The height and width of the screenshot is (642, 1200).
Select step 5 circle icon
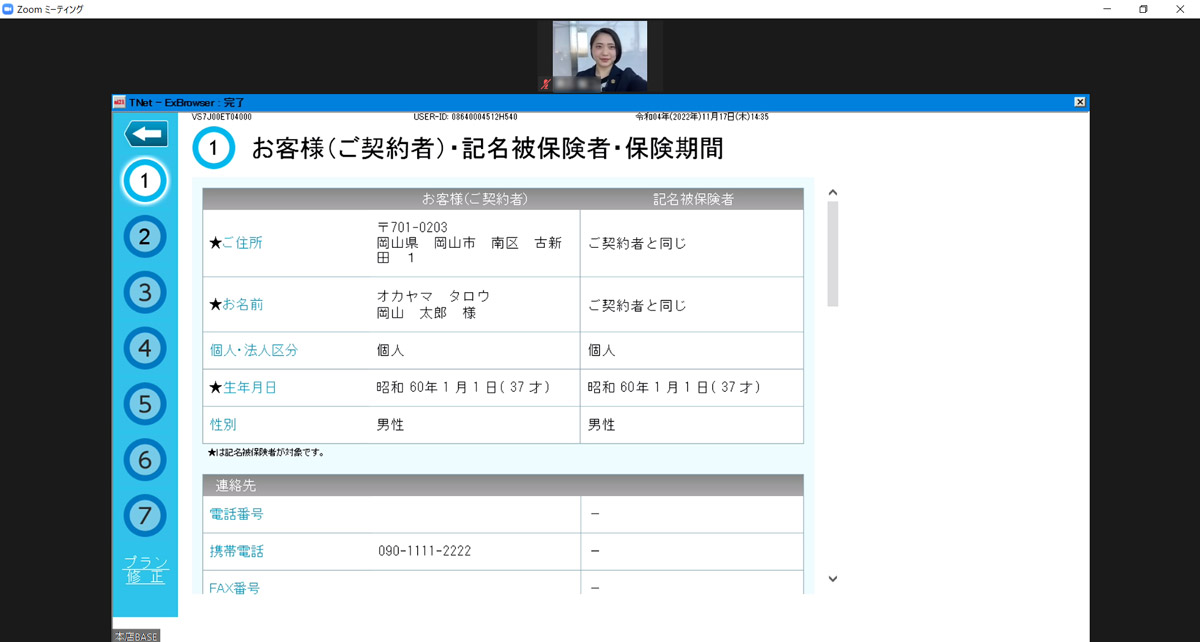click(145, 404)
